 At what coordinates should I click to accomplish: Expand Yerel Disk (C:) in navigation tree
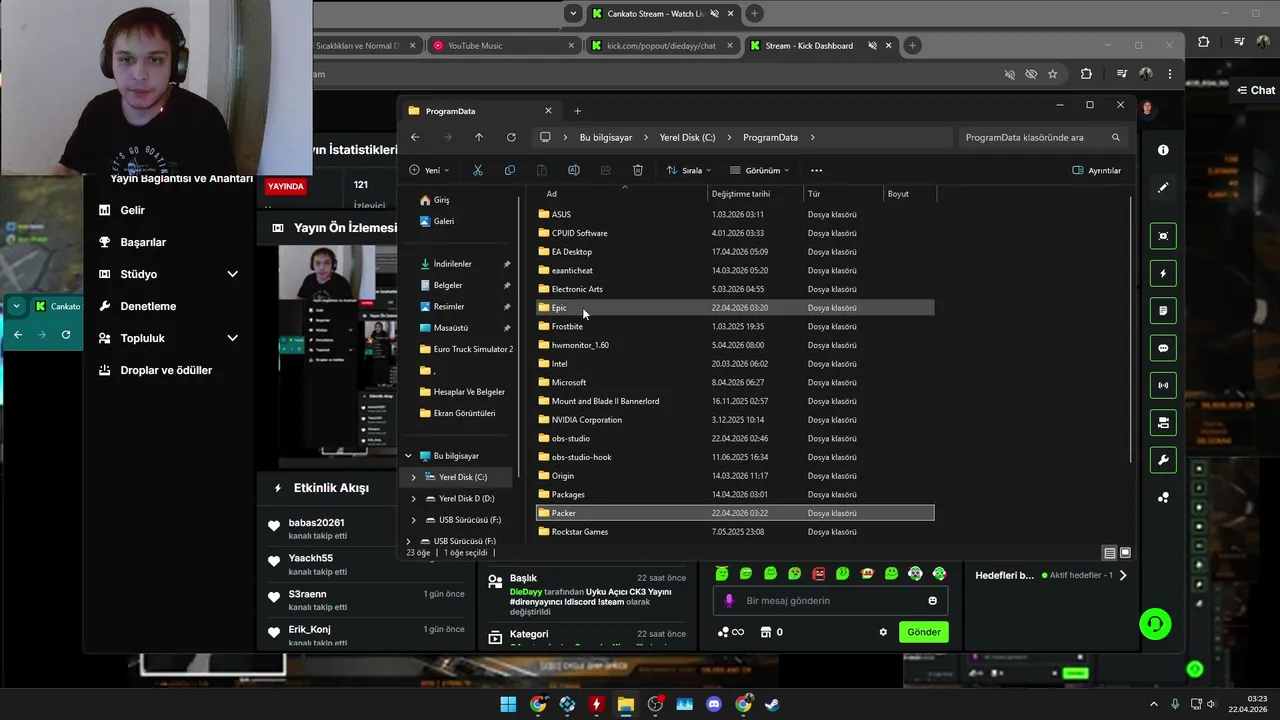pos(413,477)
